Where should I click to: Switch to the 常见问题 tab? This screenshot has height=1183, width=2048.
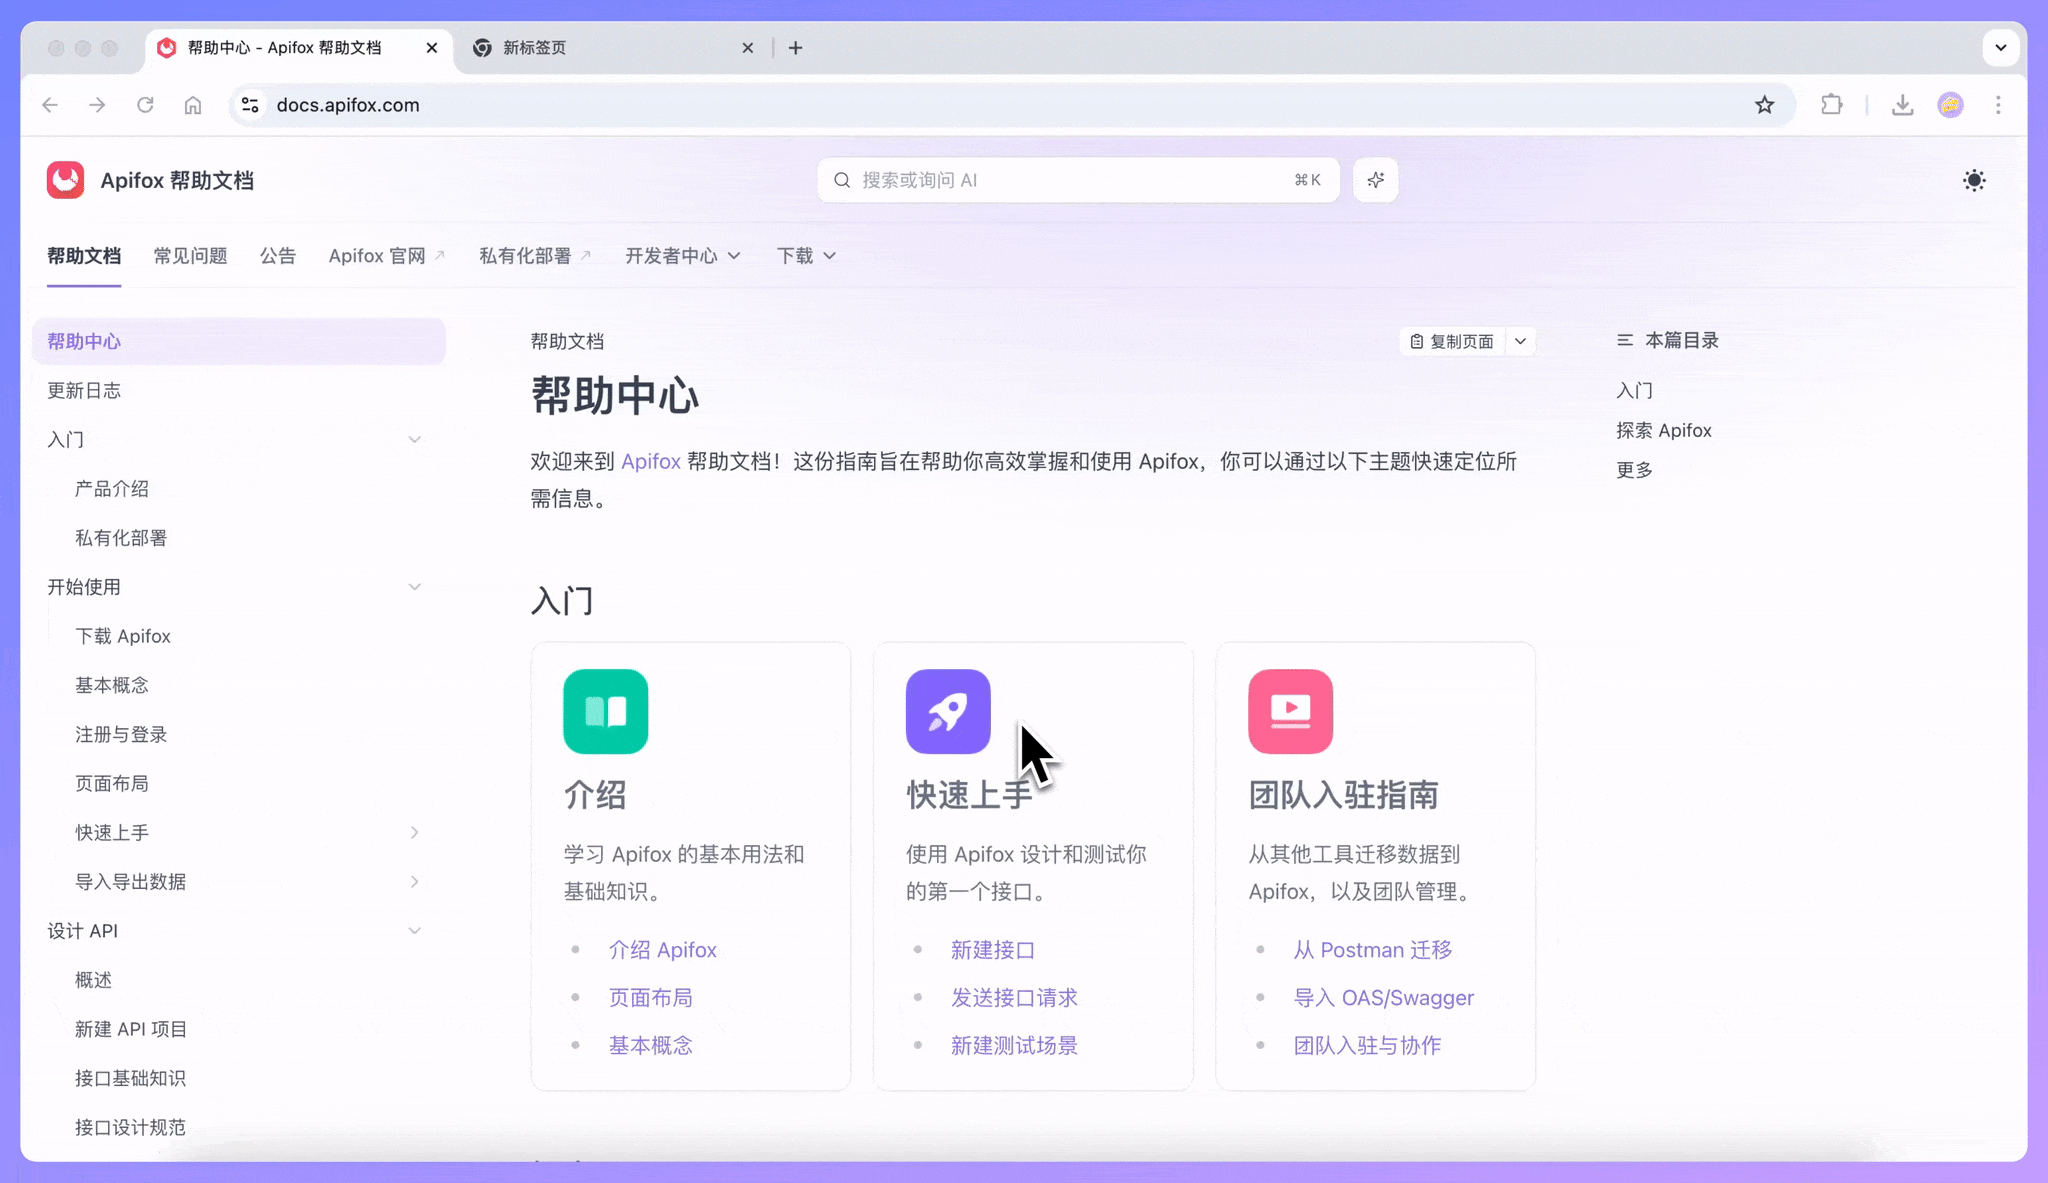click(190, 256)
